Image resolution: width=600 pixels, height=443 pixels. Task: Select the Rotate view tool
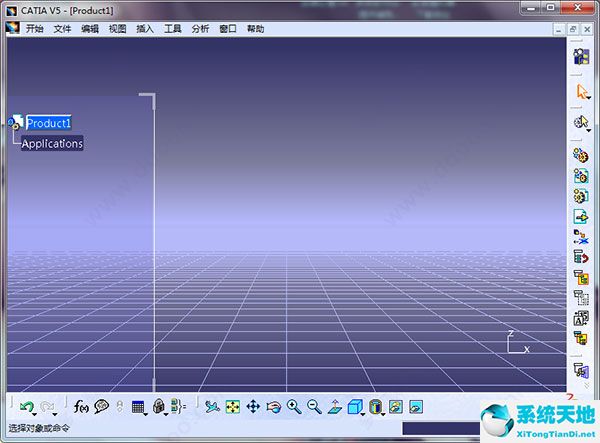[274, 407]
